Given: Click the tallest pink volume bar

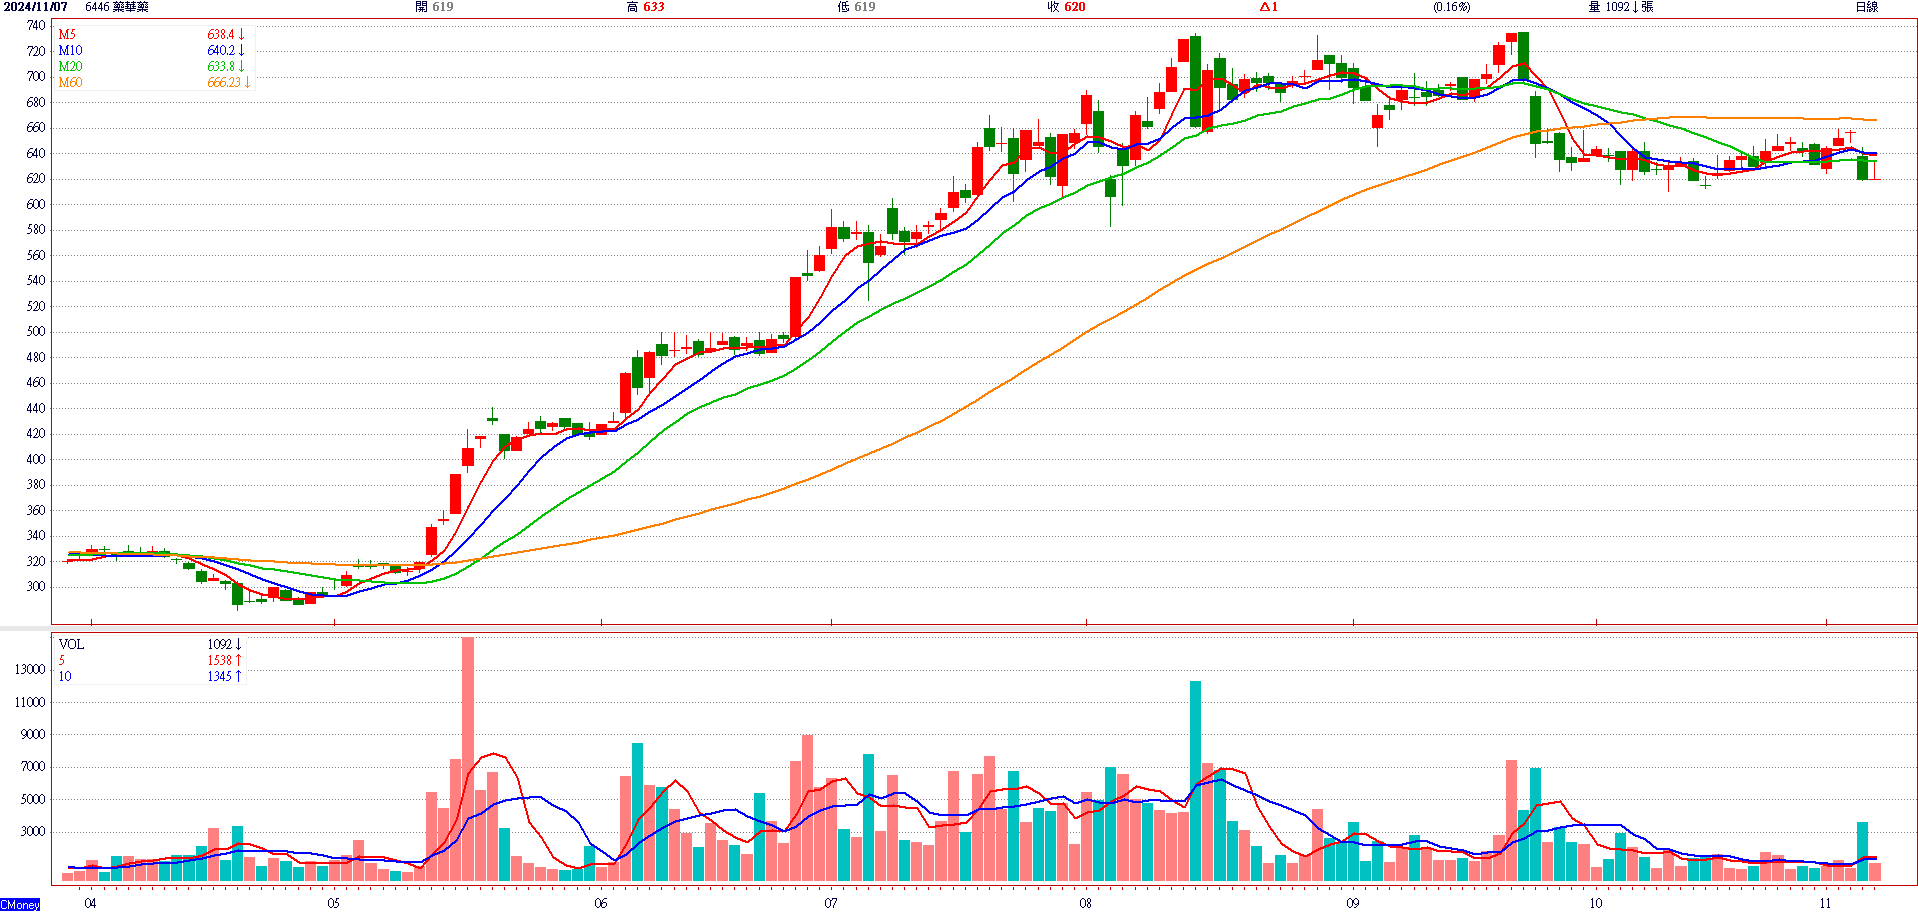Looking at the screenshot, I should coord(468,758).
